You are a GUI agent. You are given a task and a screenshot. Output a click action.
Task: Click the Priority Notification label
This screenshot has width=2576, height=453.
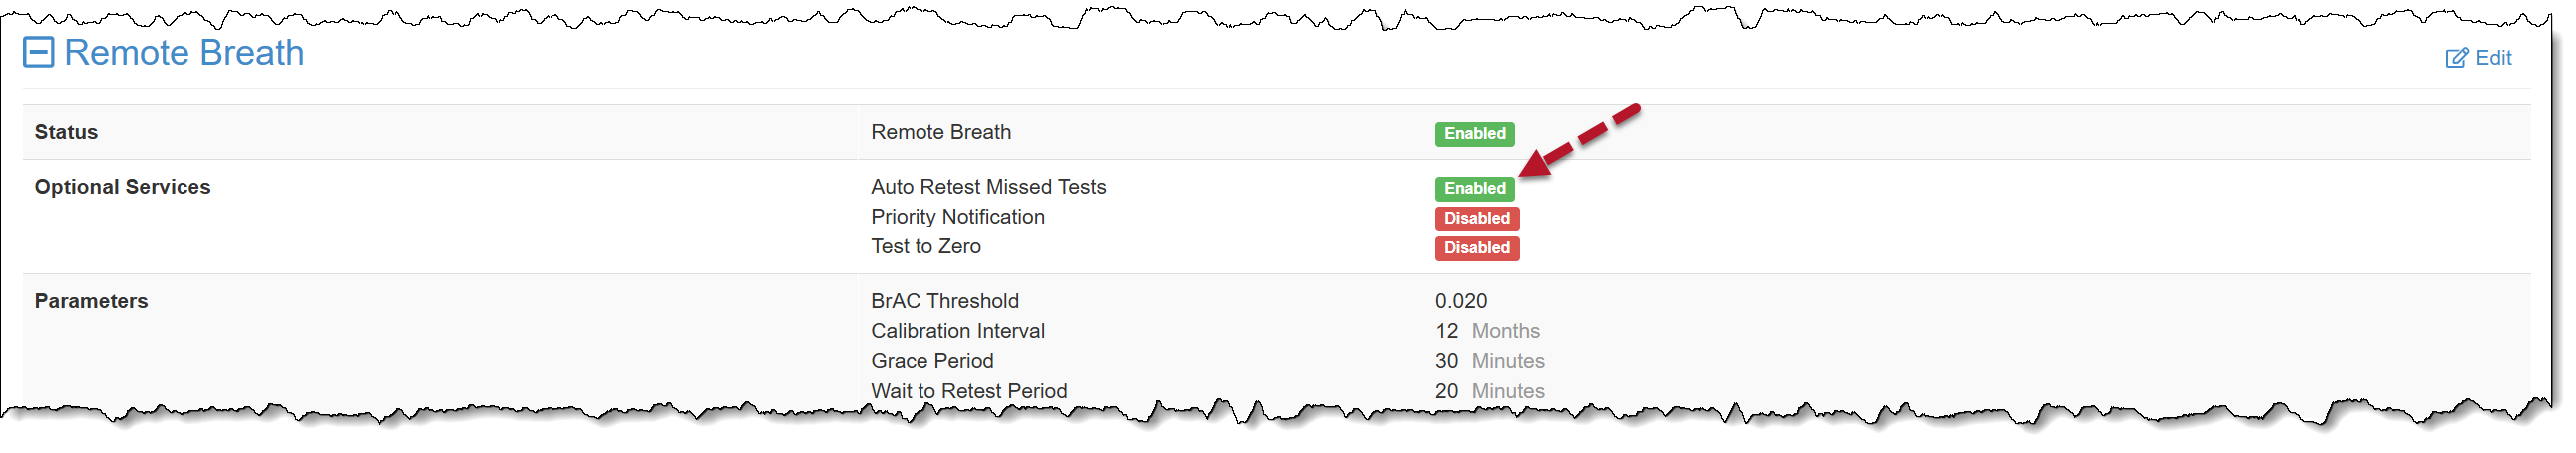957,217
